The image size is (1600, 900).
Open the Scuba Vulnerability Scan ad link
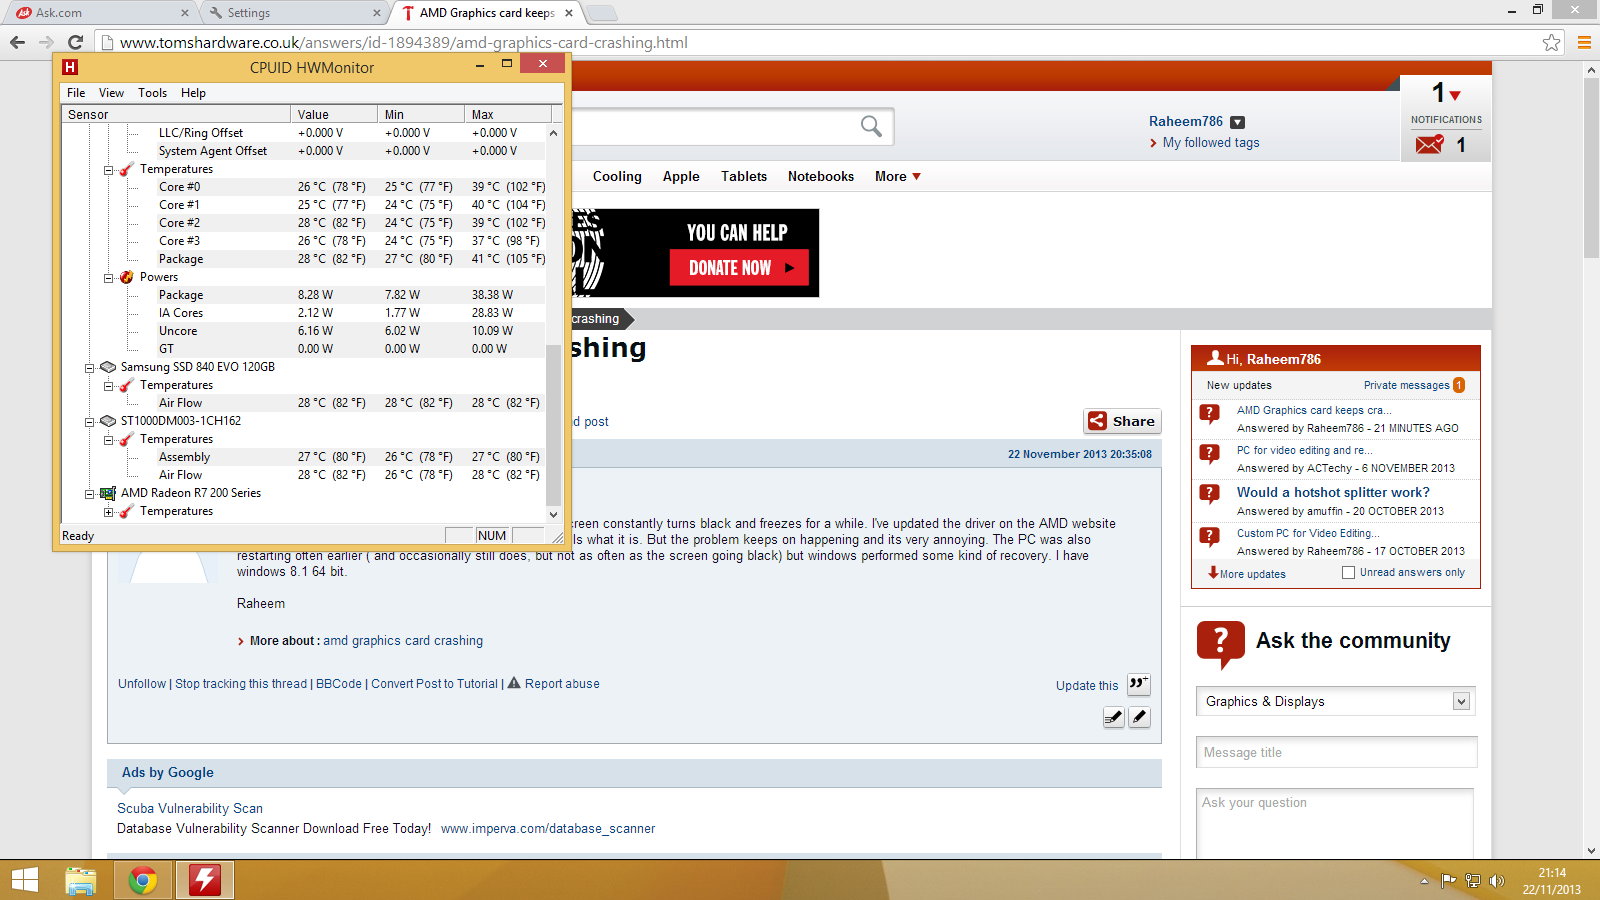tap(190, 808)
